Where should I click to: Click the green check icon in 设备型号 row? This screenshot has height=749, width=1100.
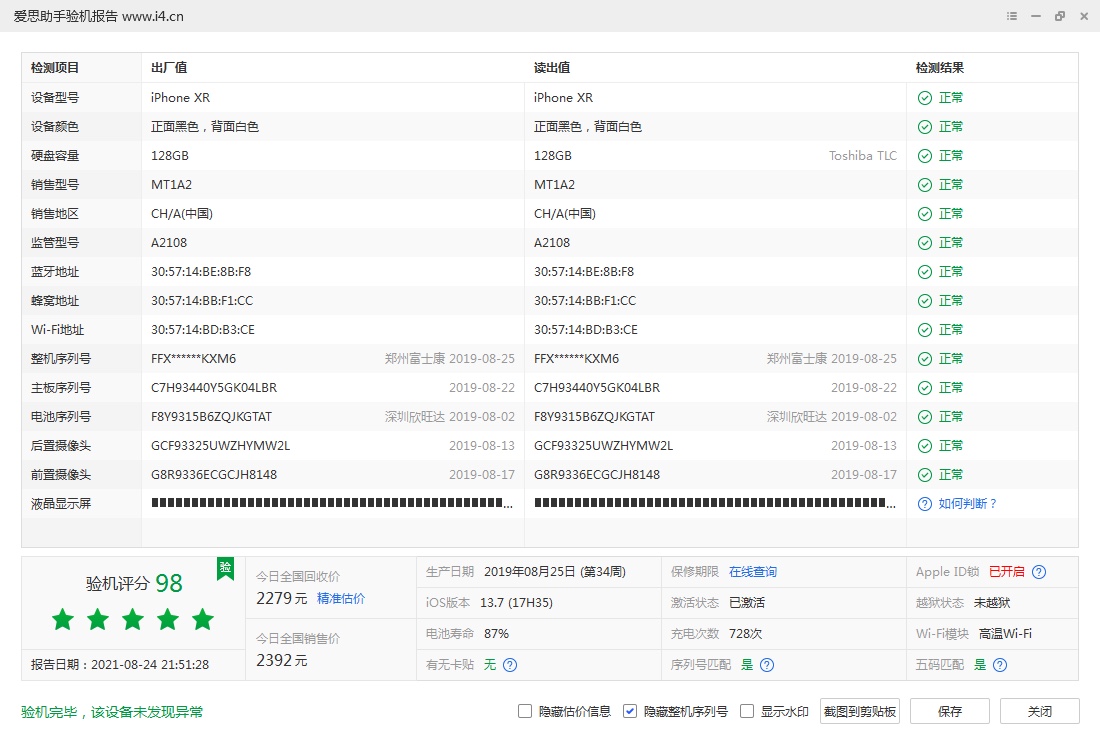(x=925, y=98)
